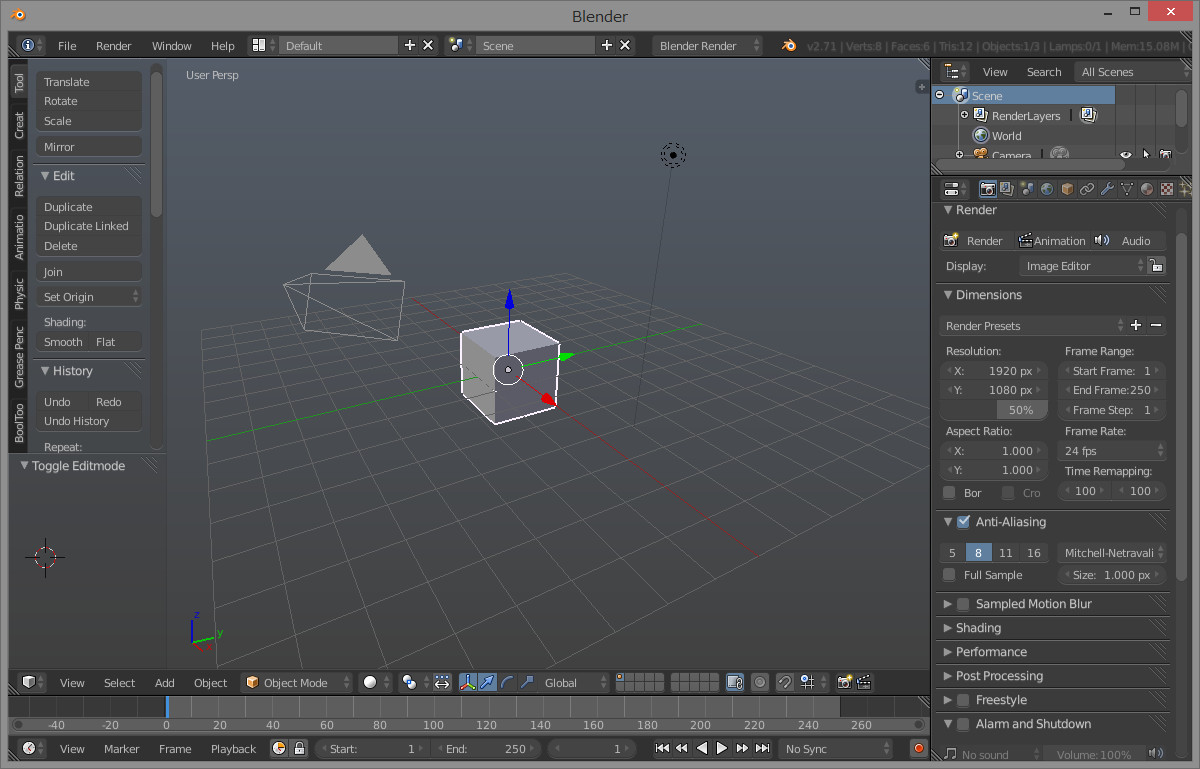1200x769 pixels.
Task: Click the Animation render button
Action: coord(1051,241)
